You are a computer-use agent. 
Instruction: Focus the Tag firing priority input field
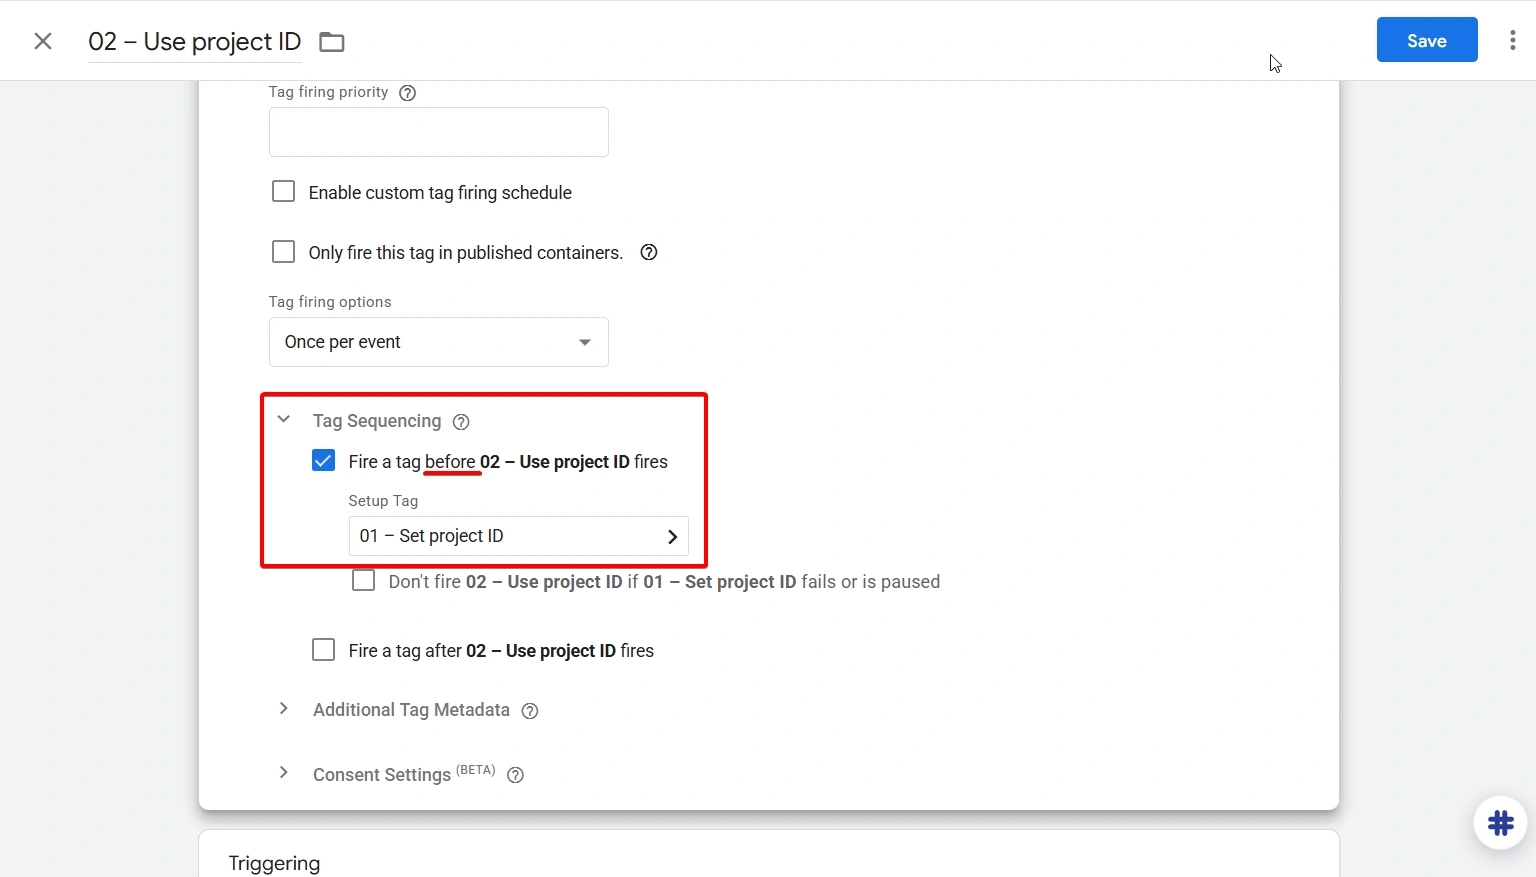439,132
